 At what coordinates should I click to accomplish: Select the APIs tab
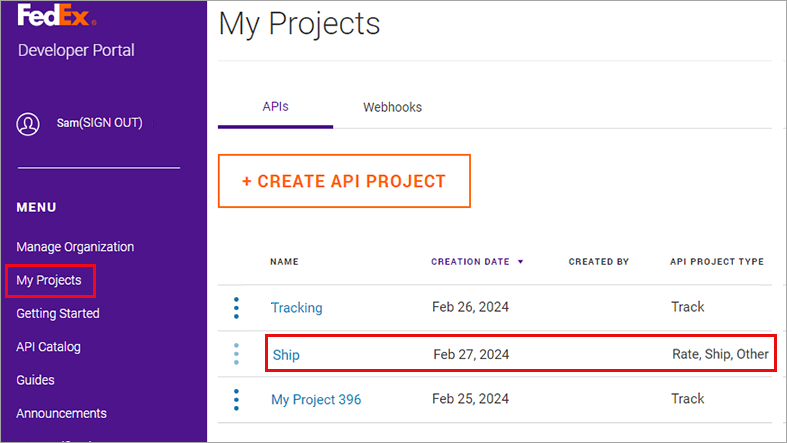pos(275,107)
